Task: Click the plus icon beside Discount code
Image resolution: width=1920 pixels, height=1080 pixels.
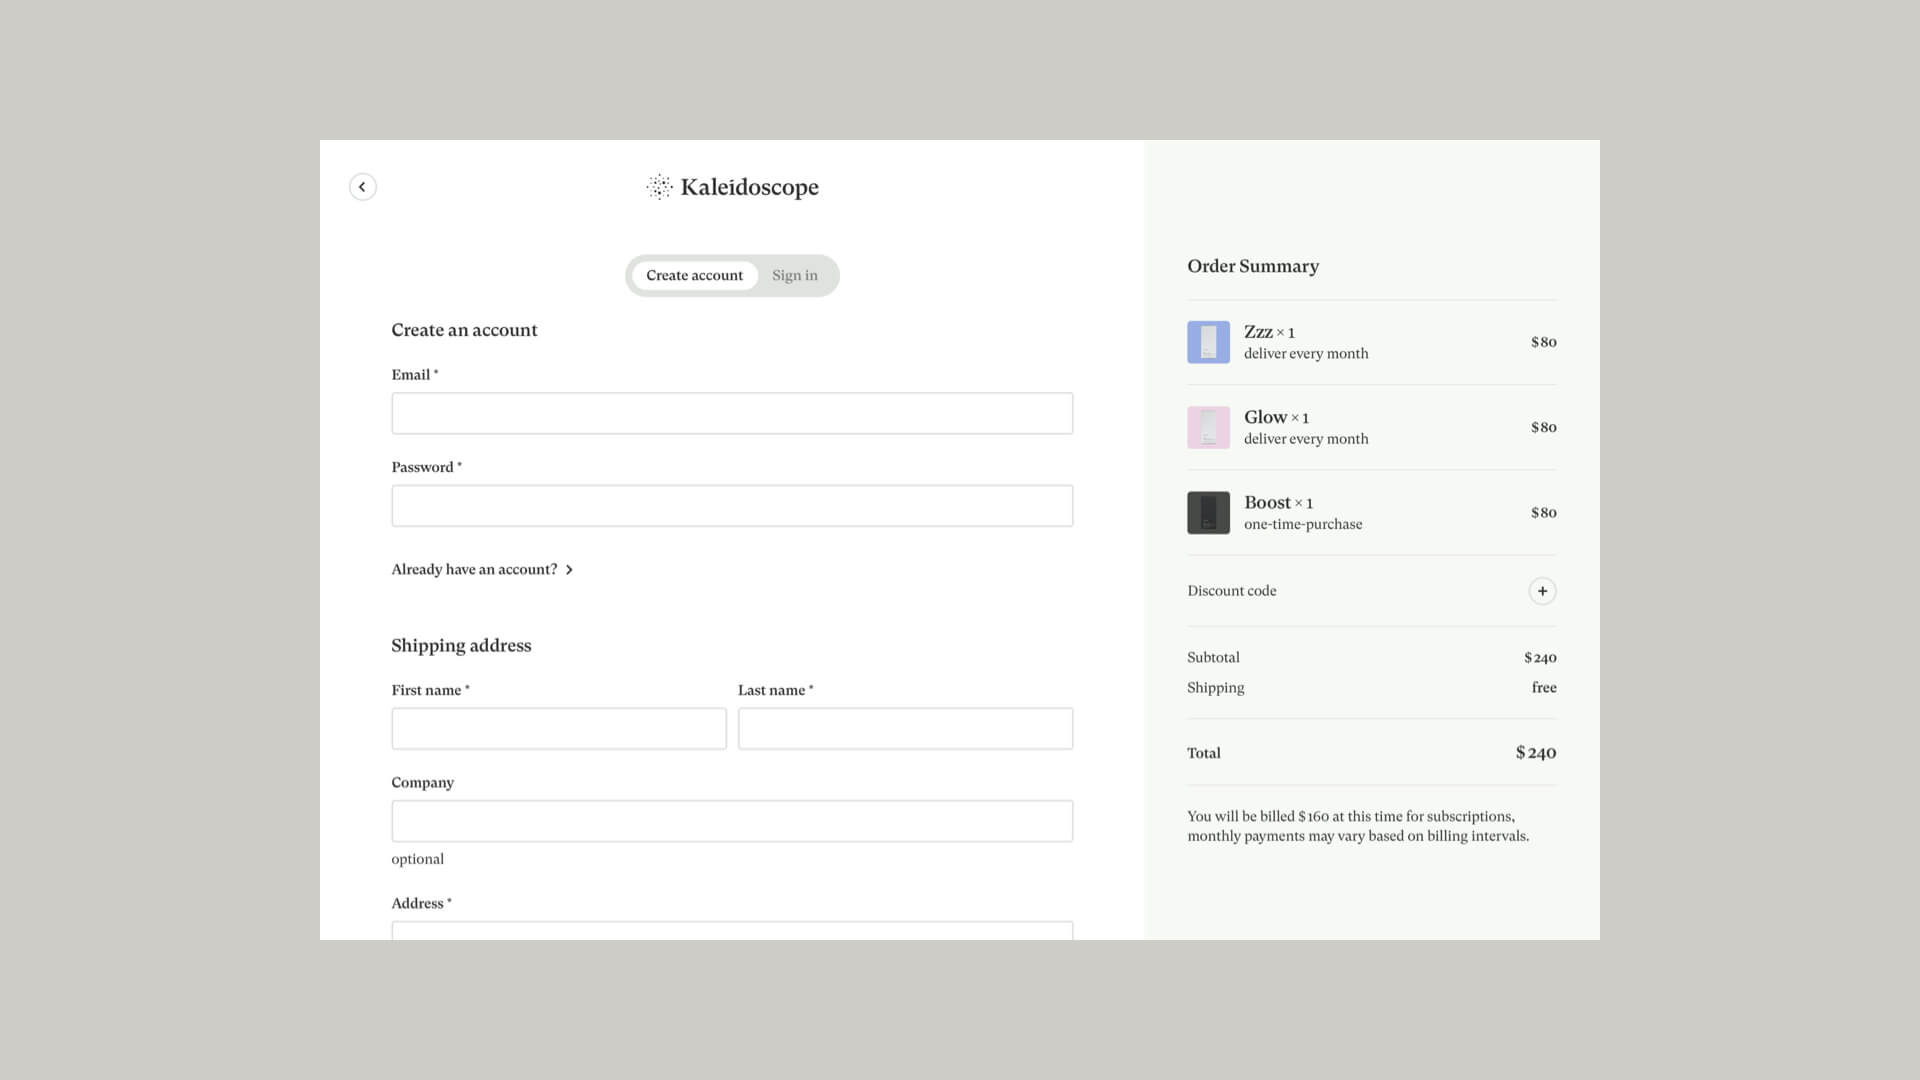Action: click(x=1542, y=591)
